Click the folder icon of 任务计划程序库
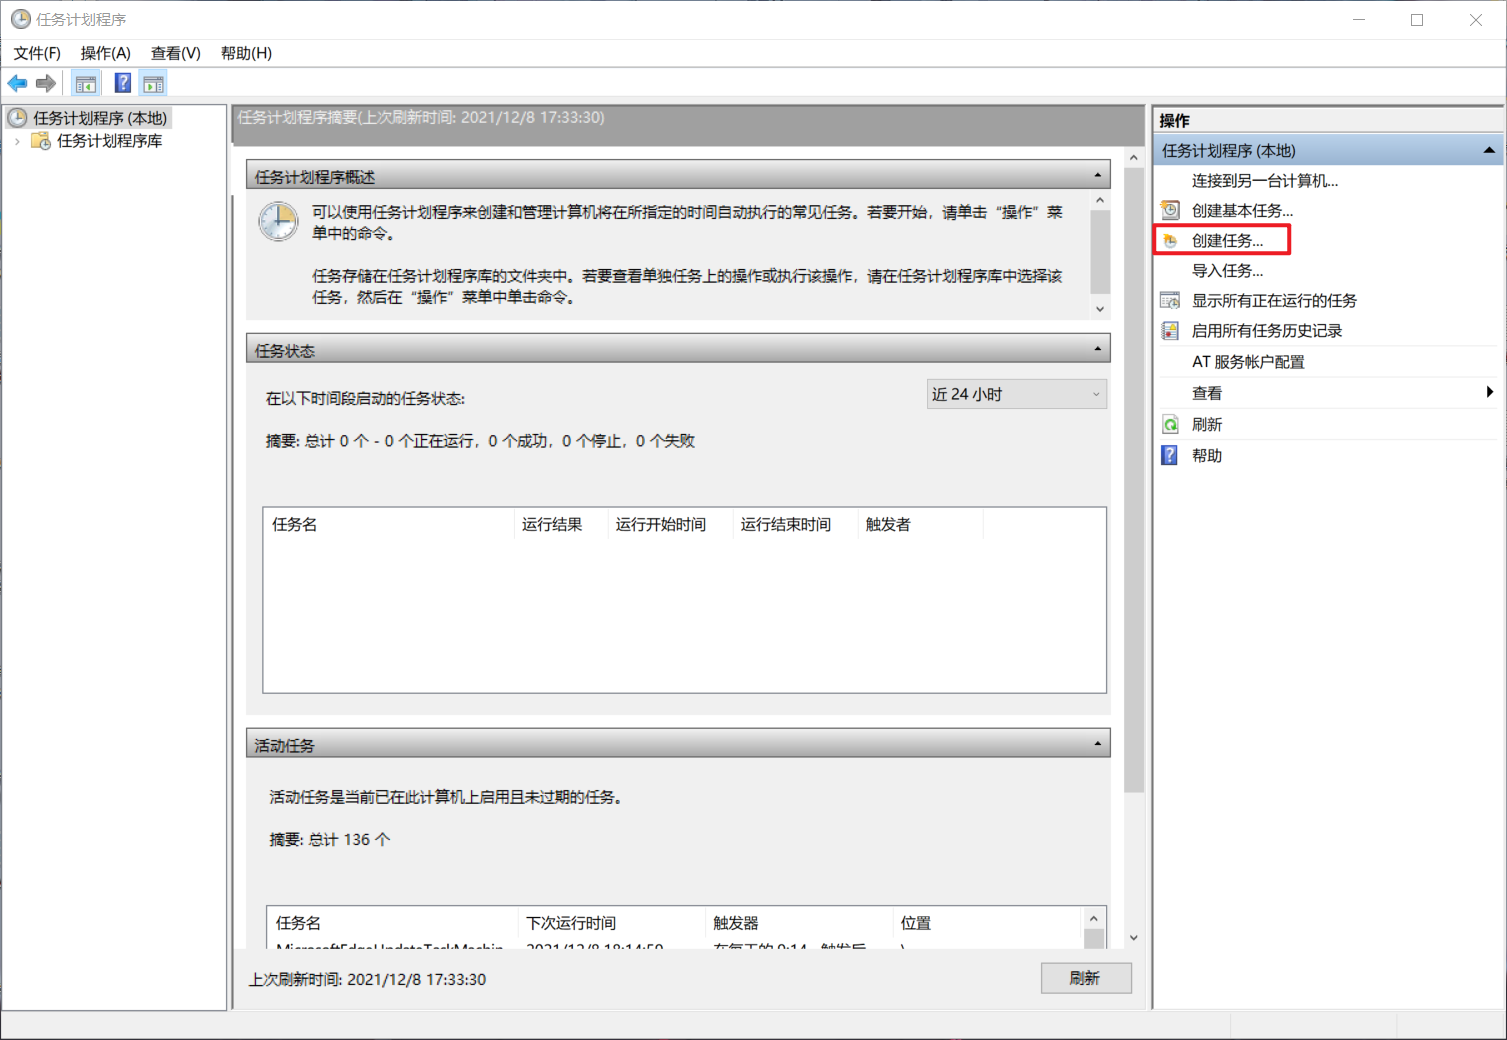Image resolution: width=1507 pixels, height=1040 pixels. click(x=41, y=141)
